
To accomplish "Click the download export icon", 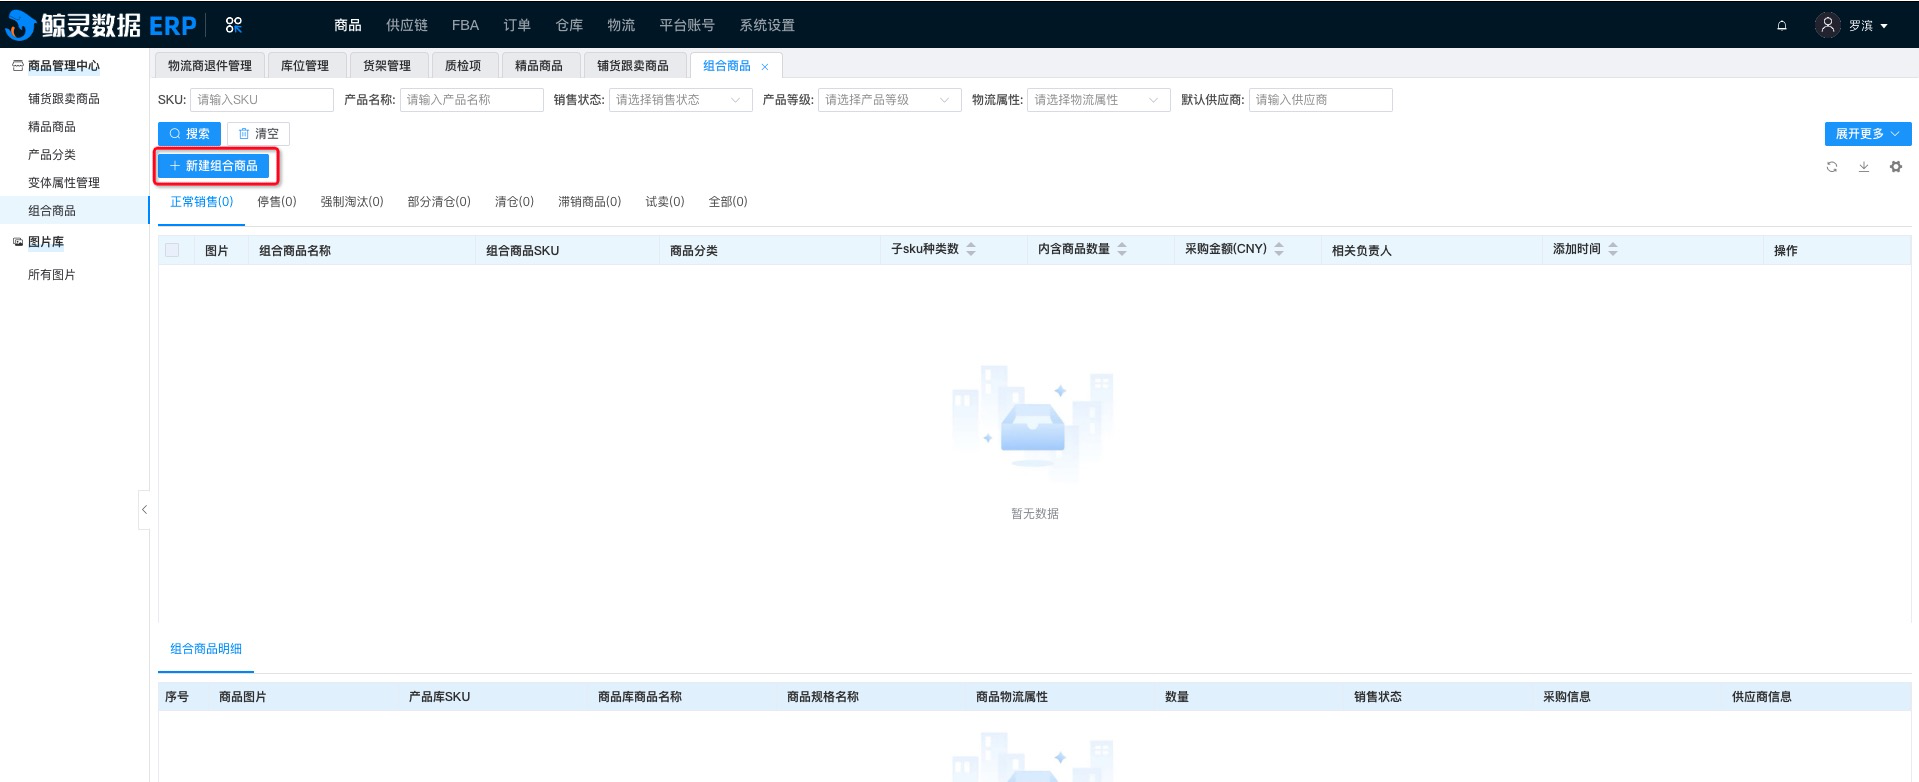I will click(1863, 167).
